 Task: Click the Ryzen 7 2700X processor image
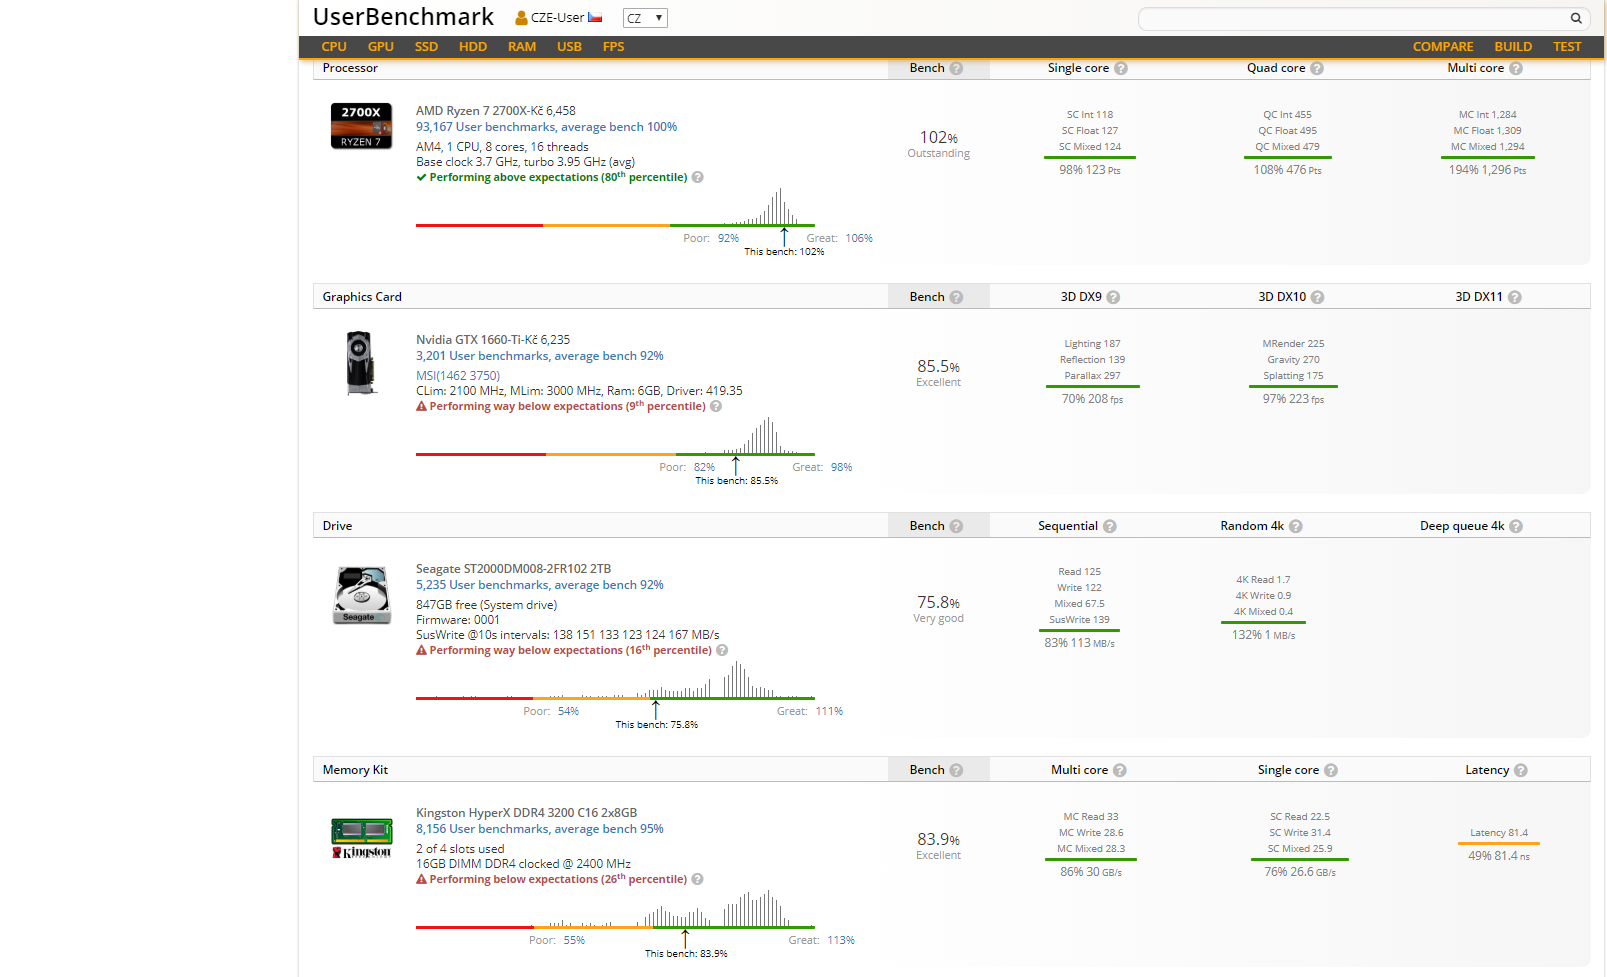[361, 126]
